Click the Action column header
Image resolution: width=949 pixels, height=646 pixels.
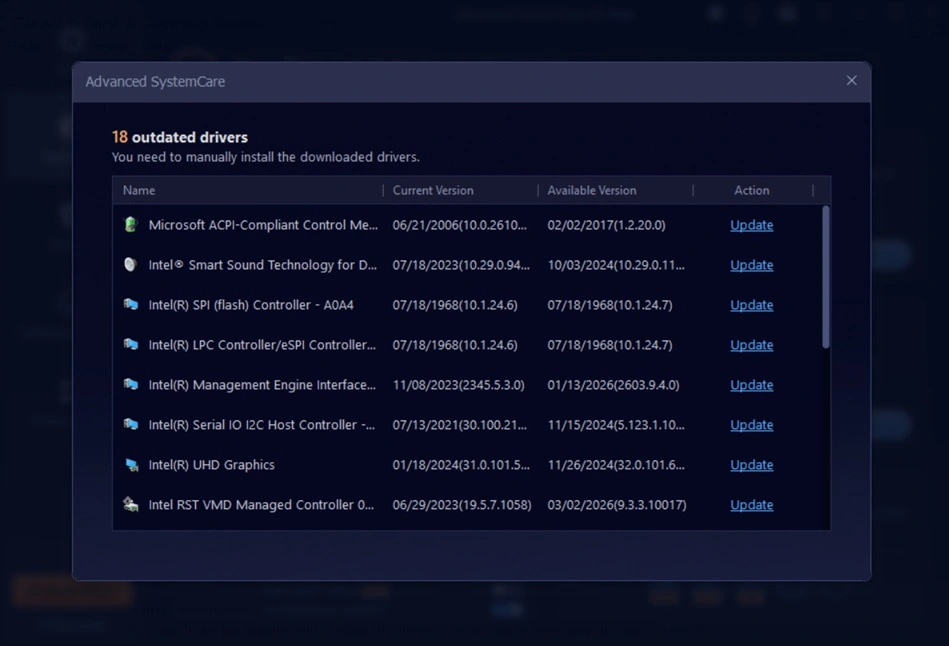[752, 190]
